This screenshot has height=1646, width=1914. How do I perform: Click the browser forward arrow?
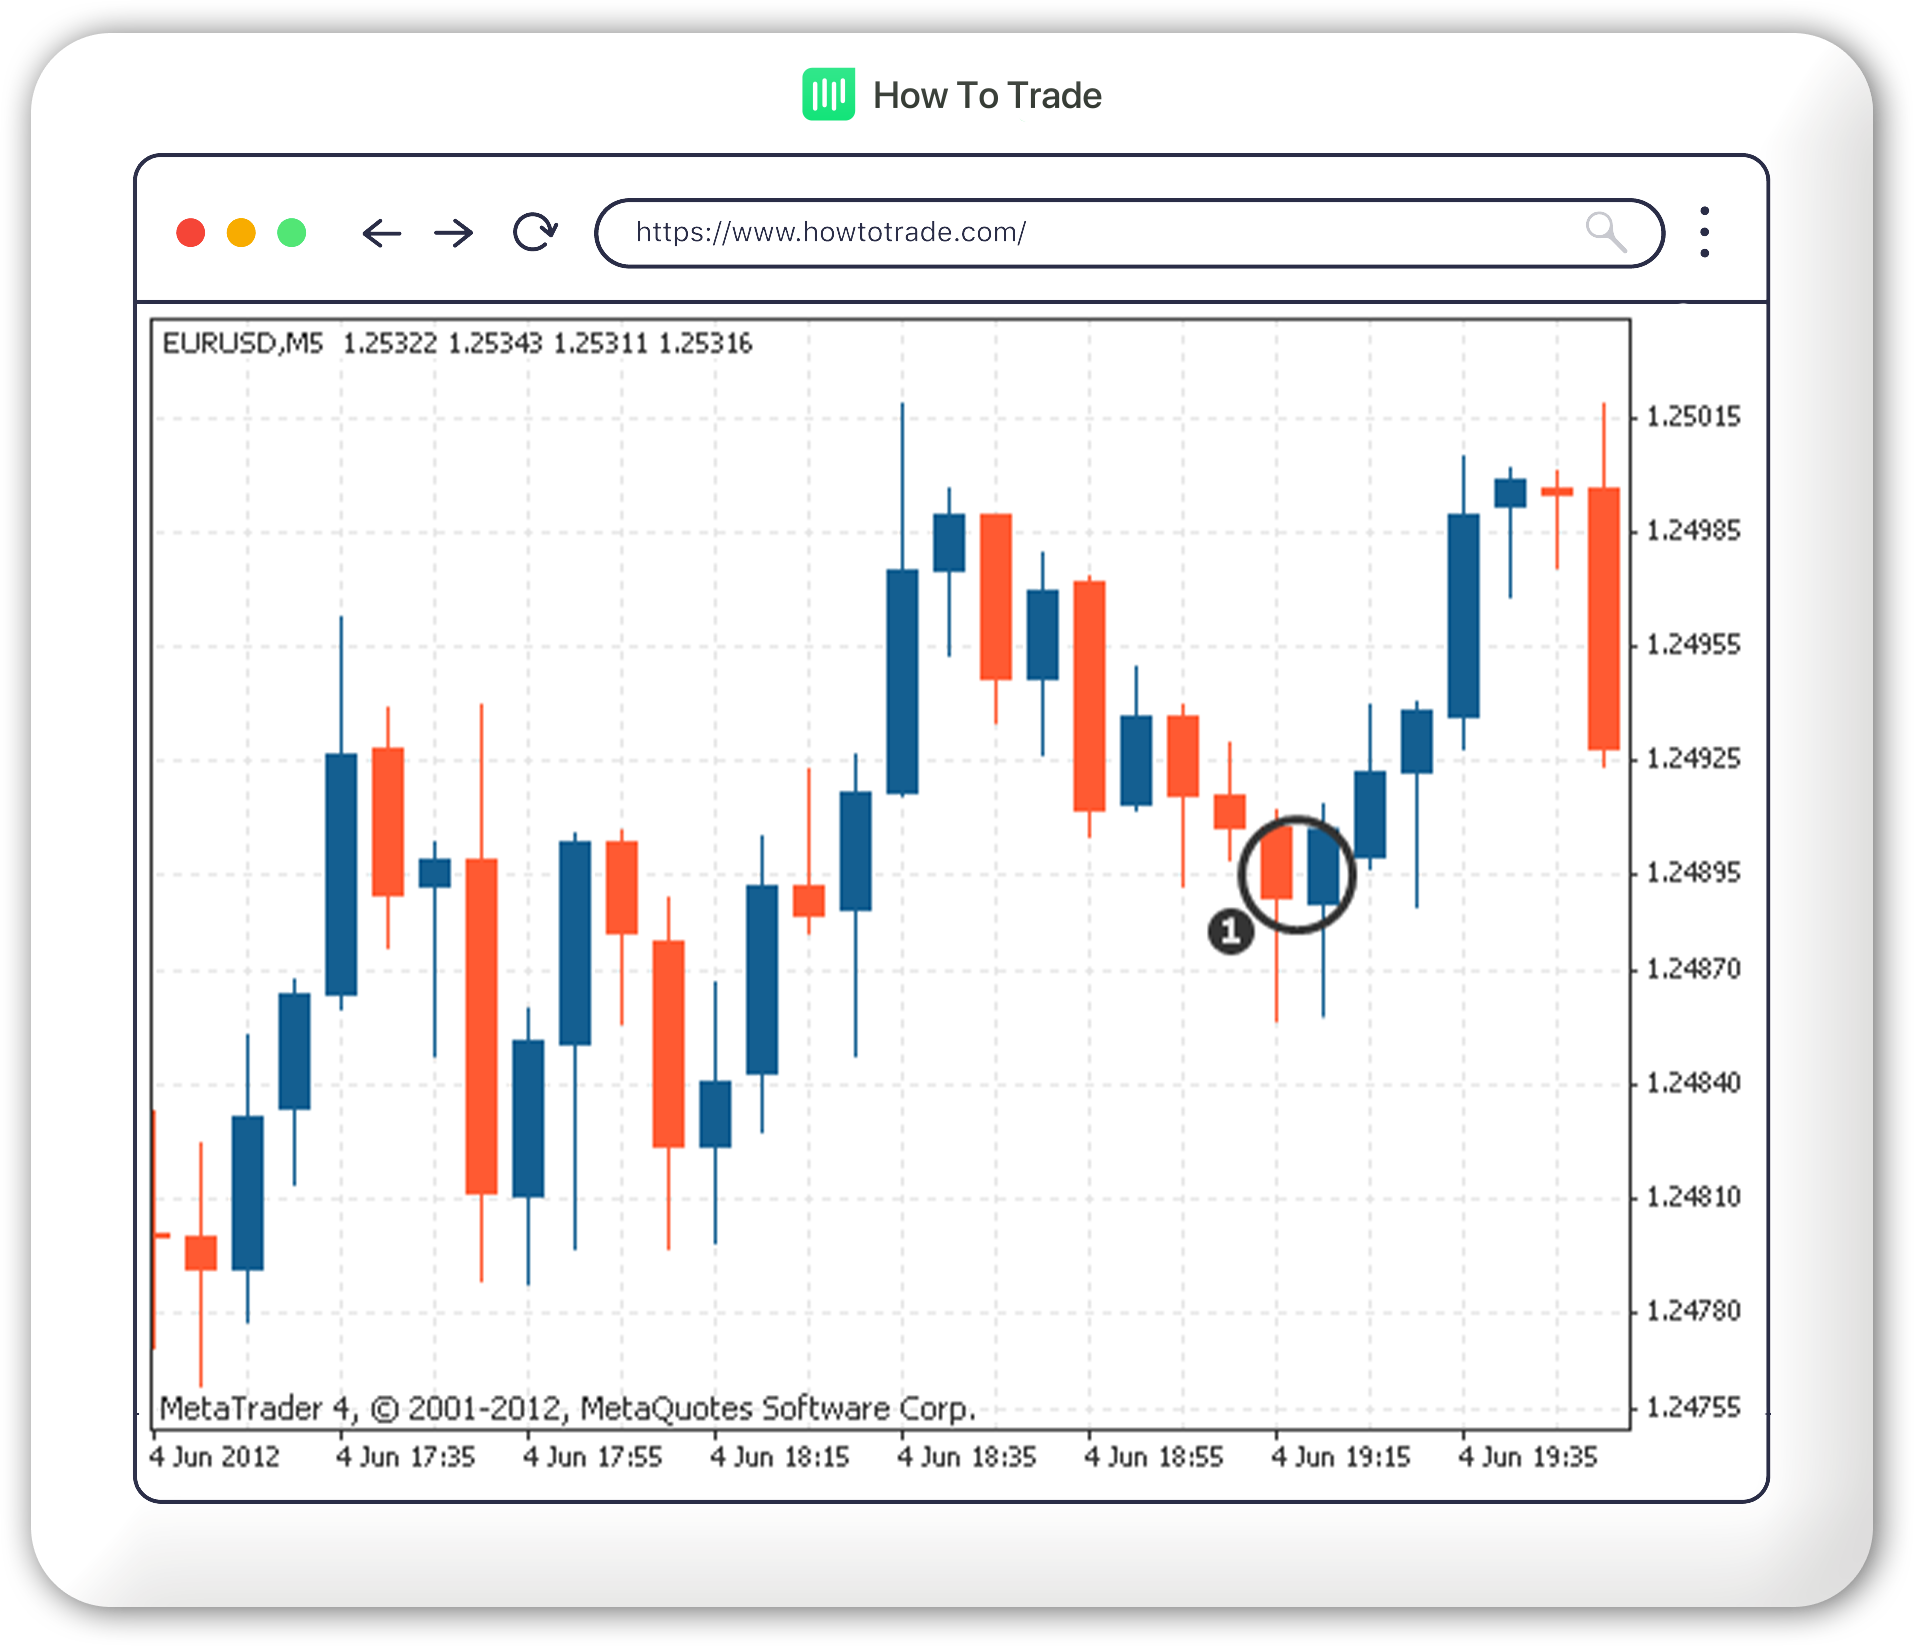[453, 233]
